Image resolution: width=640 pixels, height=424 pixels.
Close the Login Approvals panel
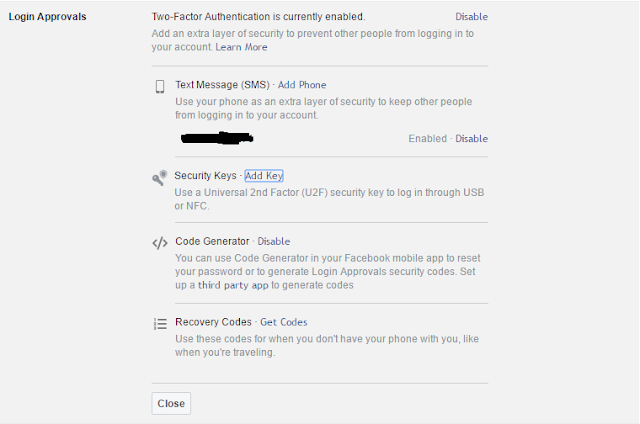[x=171, y=404]
